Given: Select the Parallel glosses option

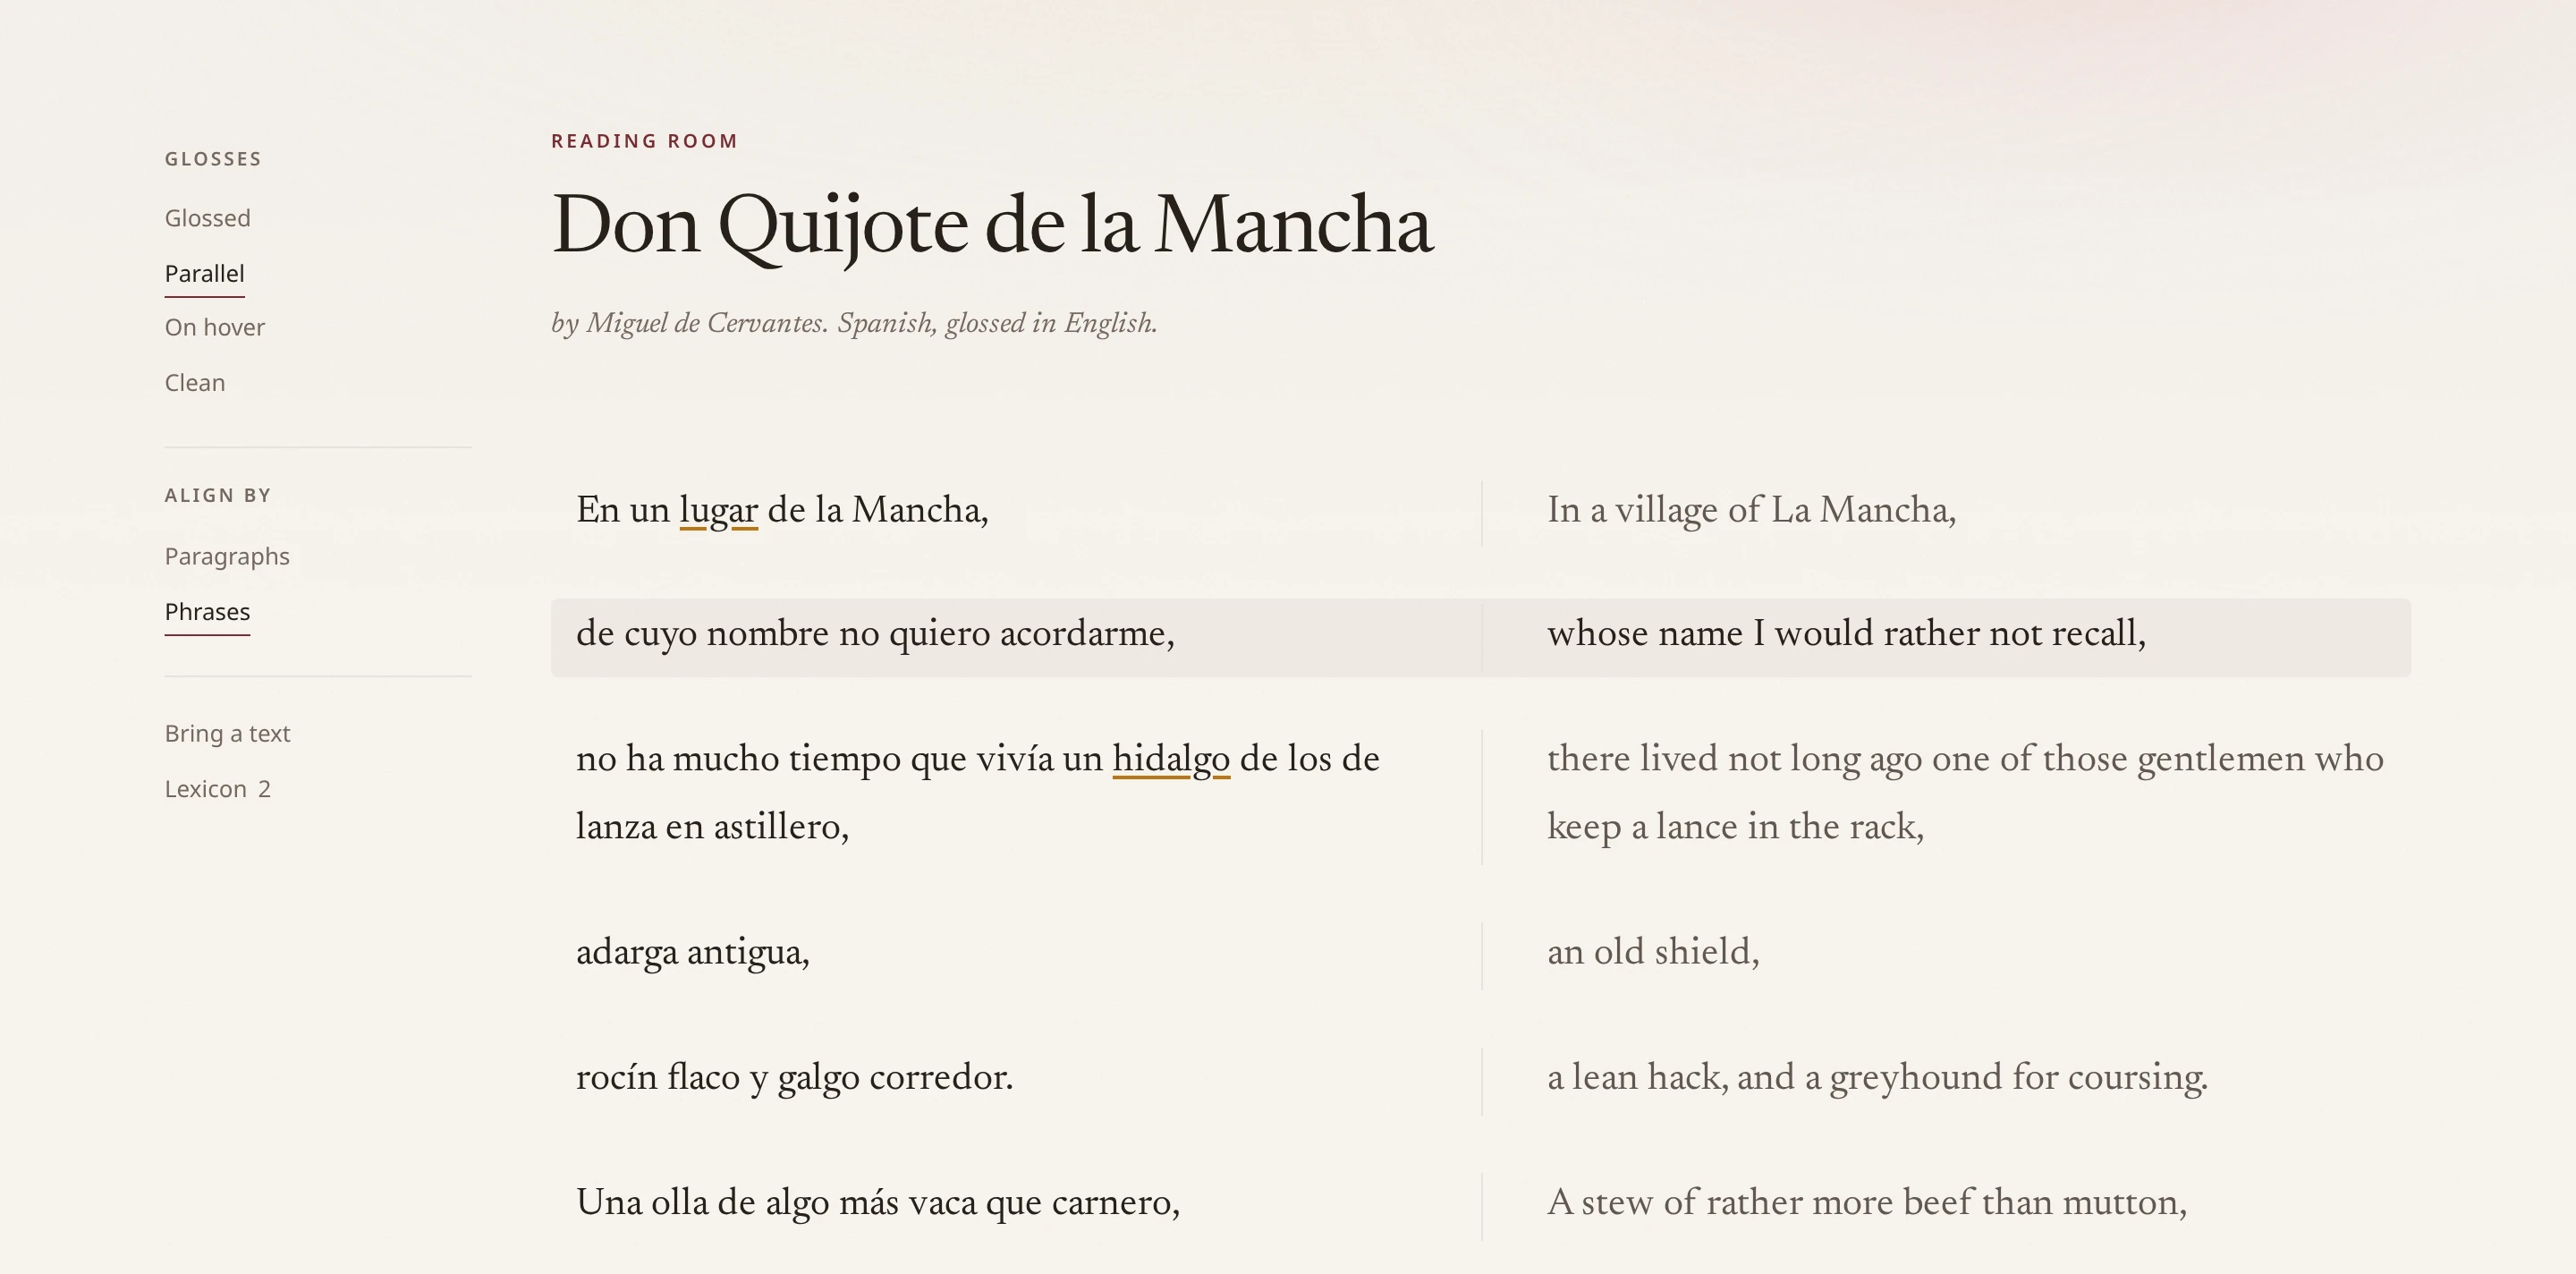Looking at the screenshot, I should 204,273.
